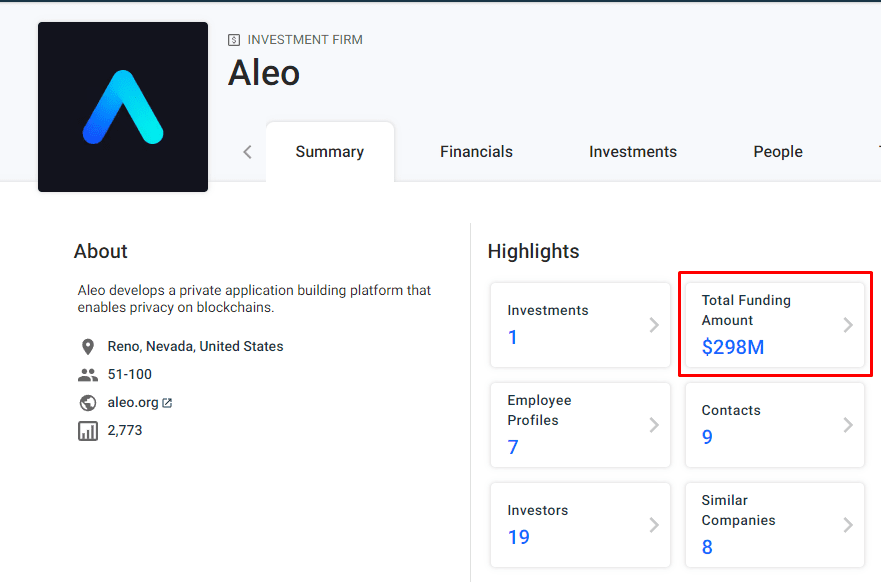
Task: Go to the Investments tab
Action: [633, 152]
